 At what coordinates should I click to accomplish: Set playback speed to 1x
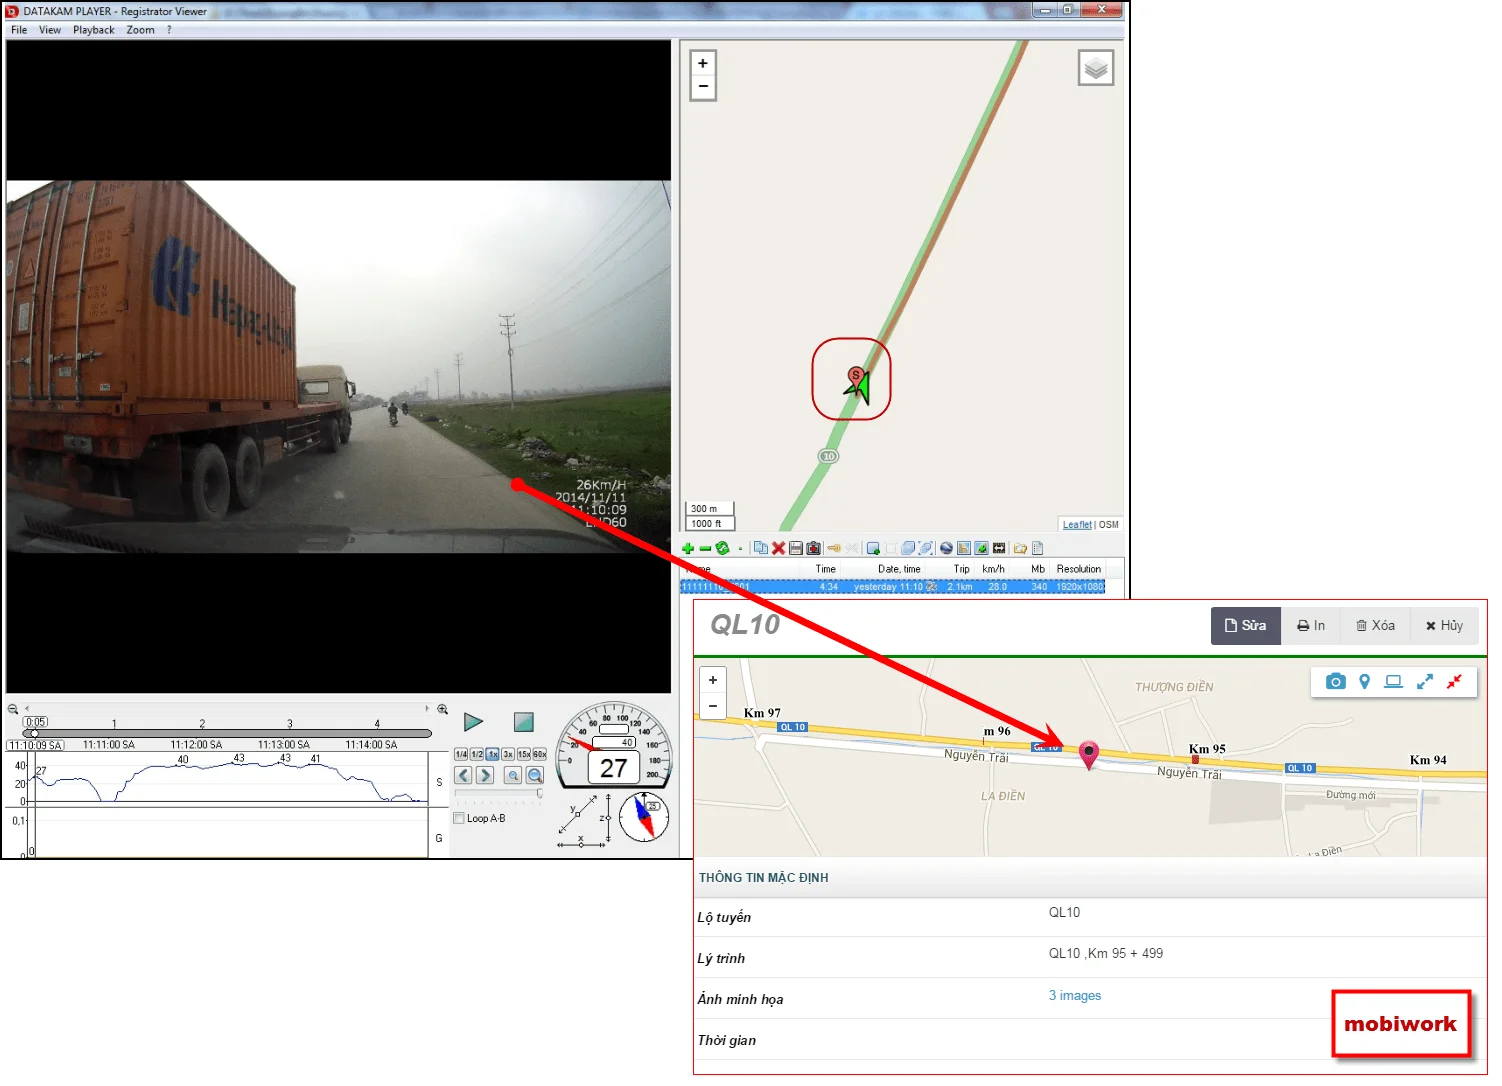(492, 754)
